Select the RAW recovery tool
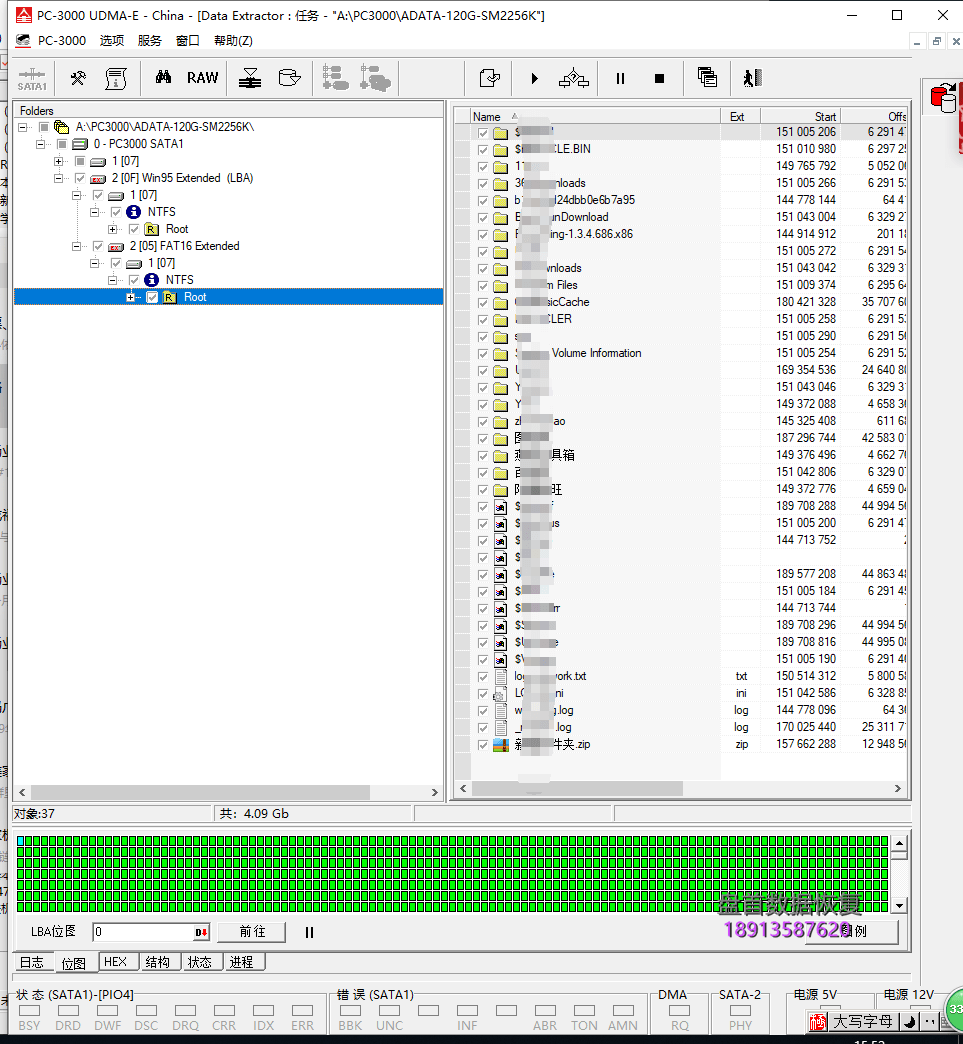 202,78
